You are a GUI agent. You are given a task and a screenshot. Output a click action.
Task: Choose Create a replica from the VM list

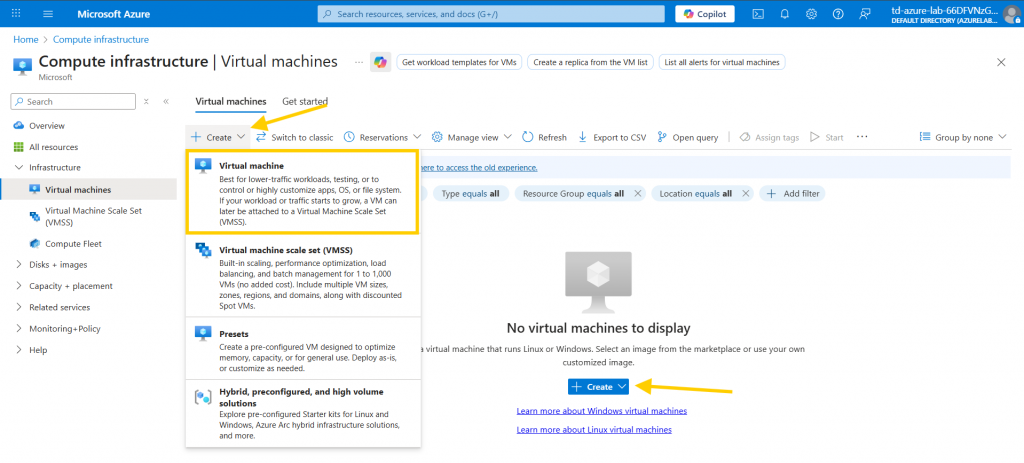tap(590, 62)
